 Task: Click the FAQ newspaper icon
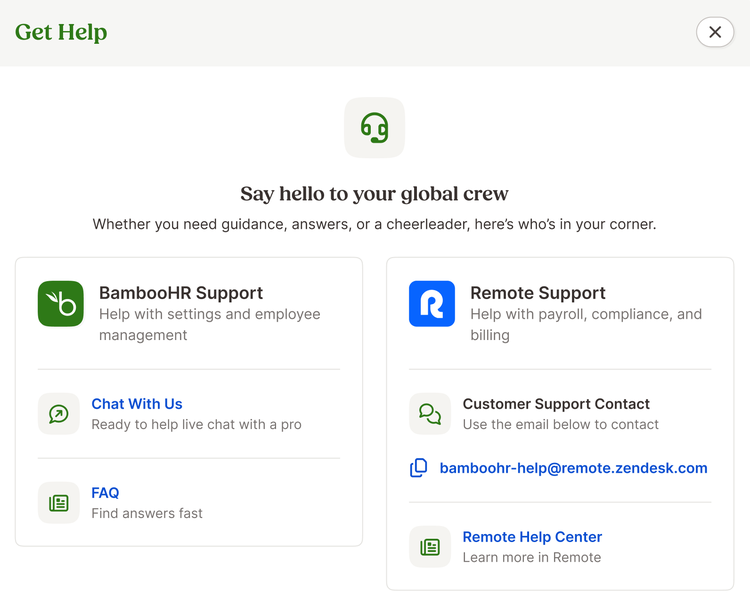pos(59,503)
